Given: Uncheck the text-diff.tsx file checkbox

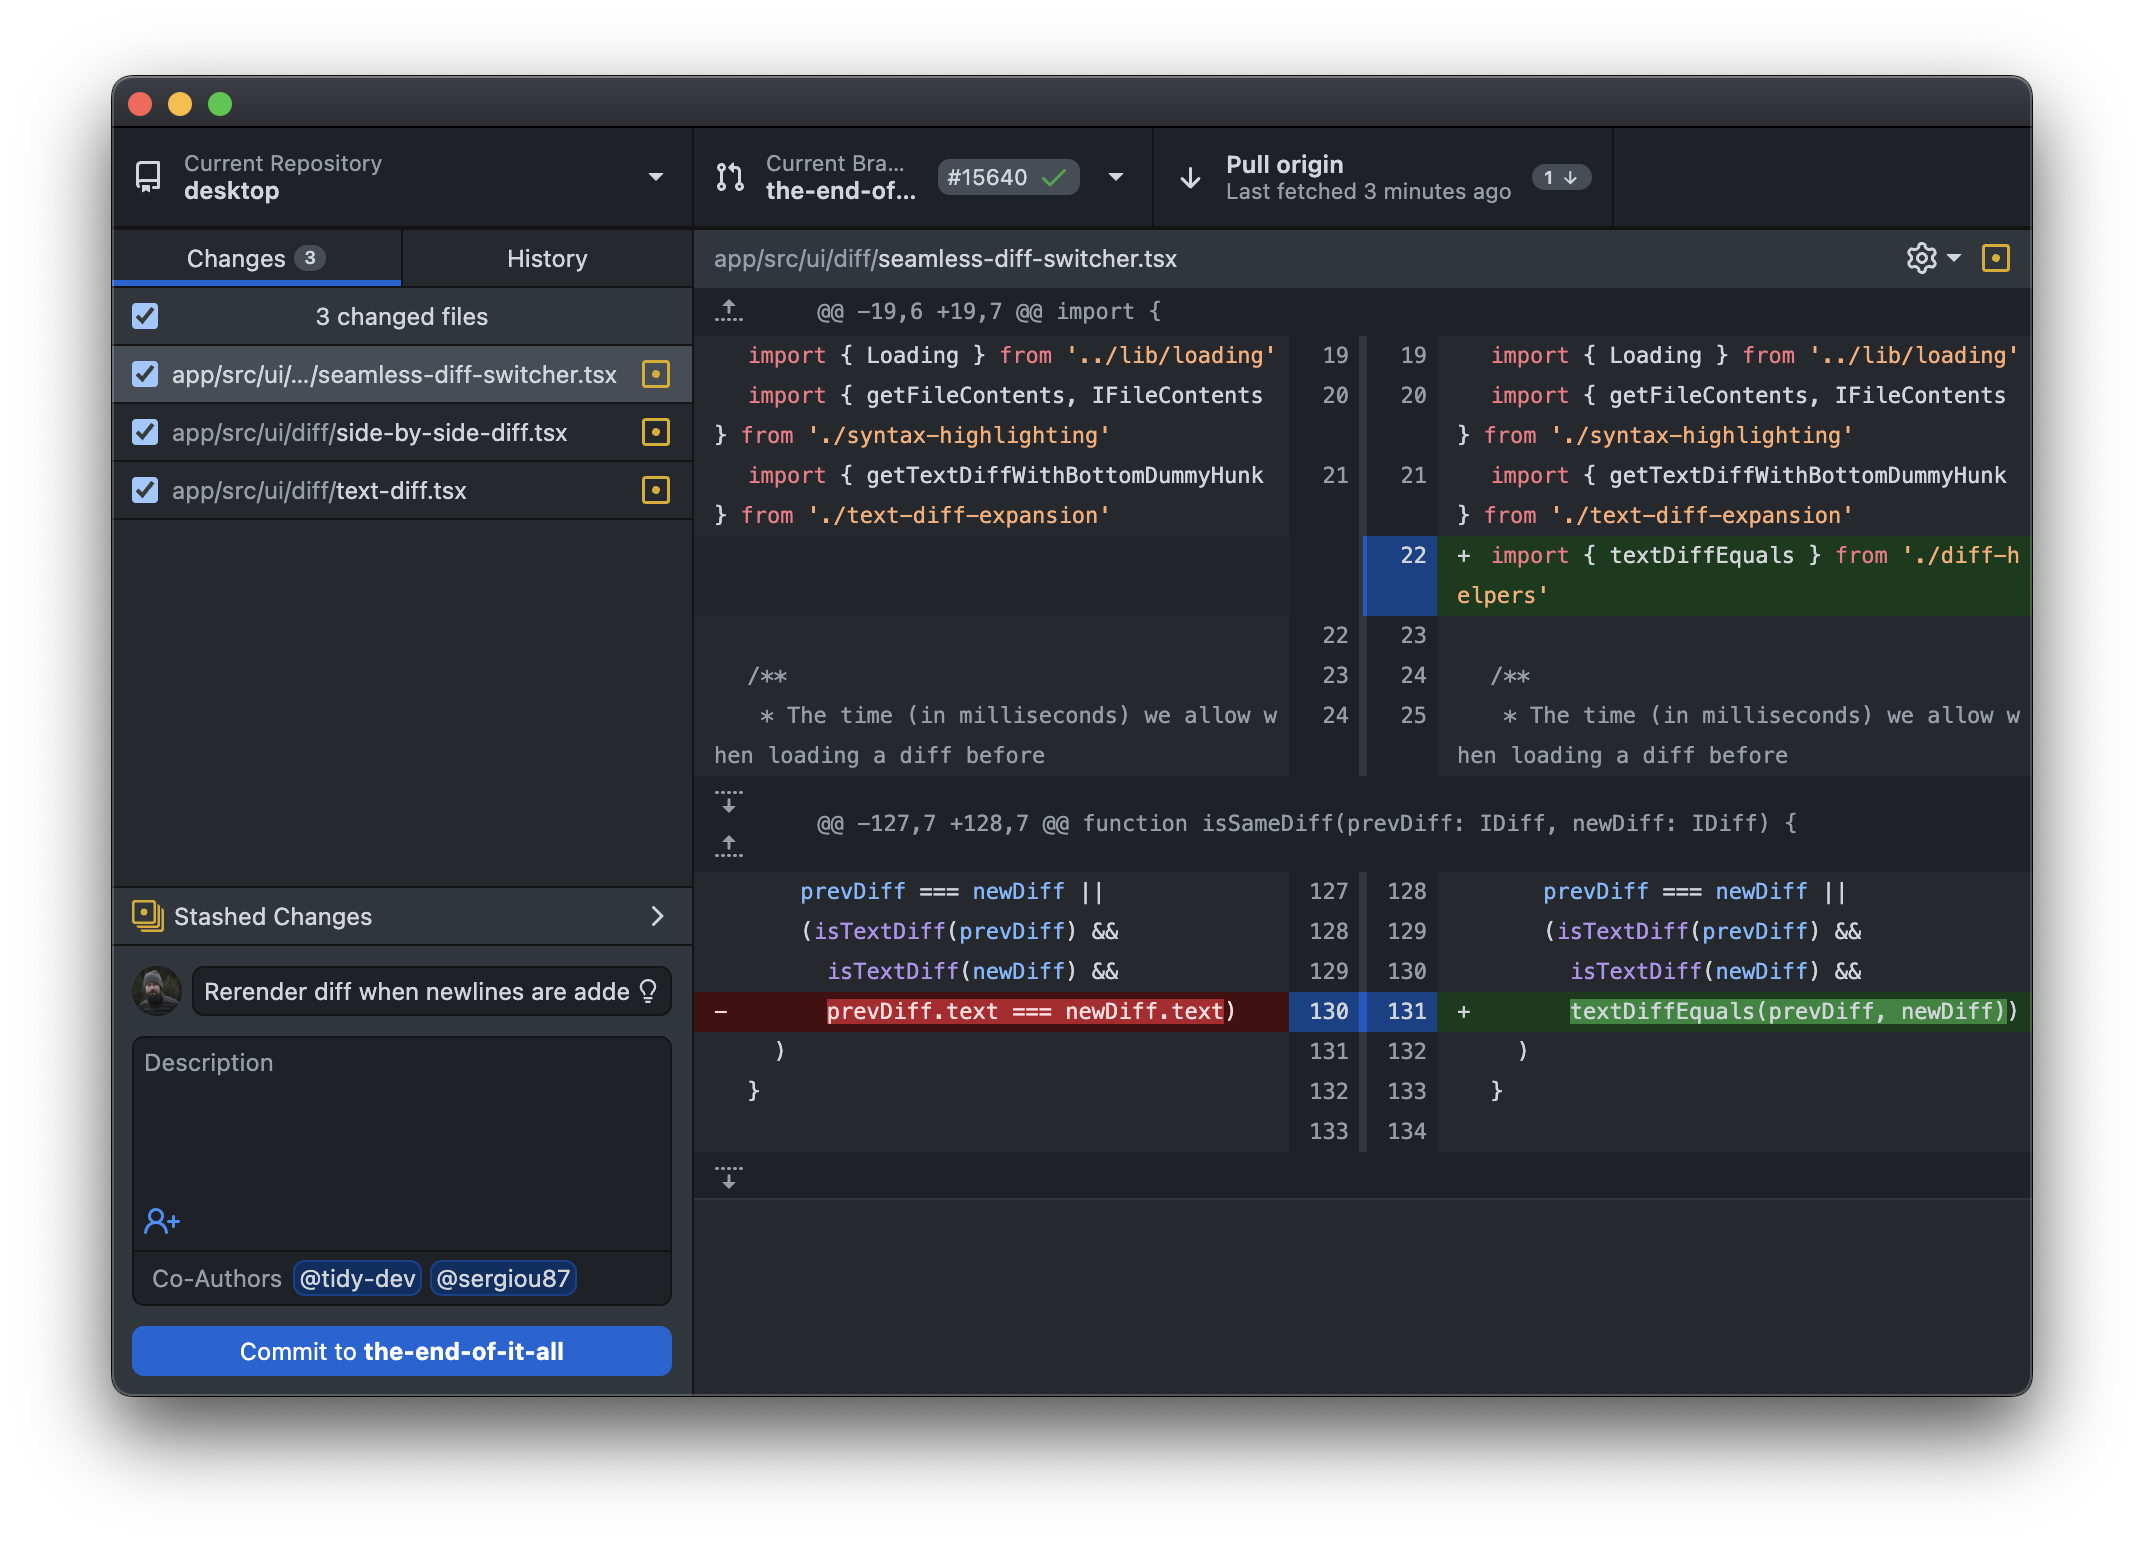Looking at the screenshot, I should (145, 490).
